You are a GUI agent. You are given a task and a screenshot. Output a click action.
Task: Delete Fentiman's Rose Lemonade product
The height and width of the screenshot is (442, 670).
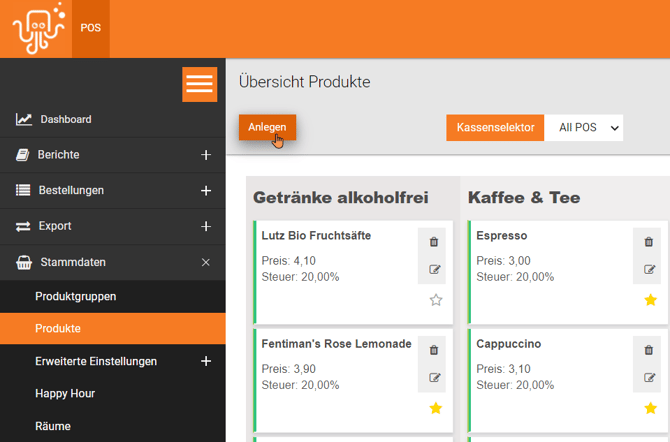point(433,350)
